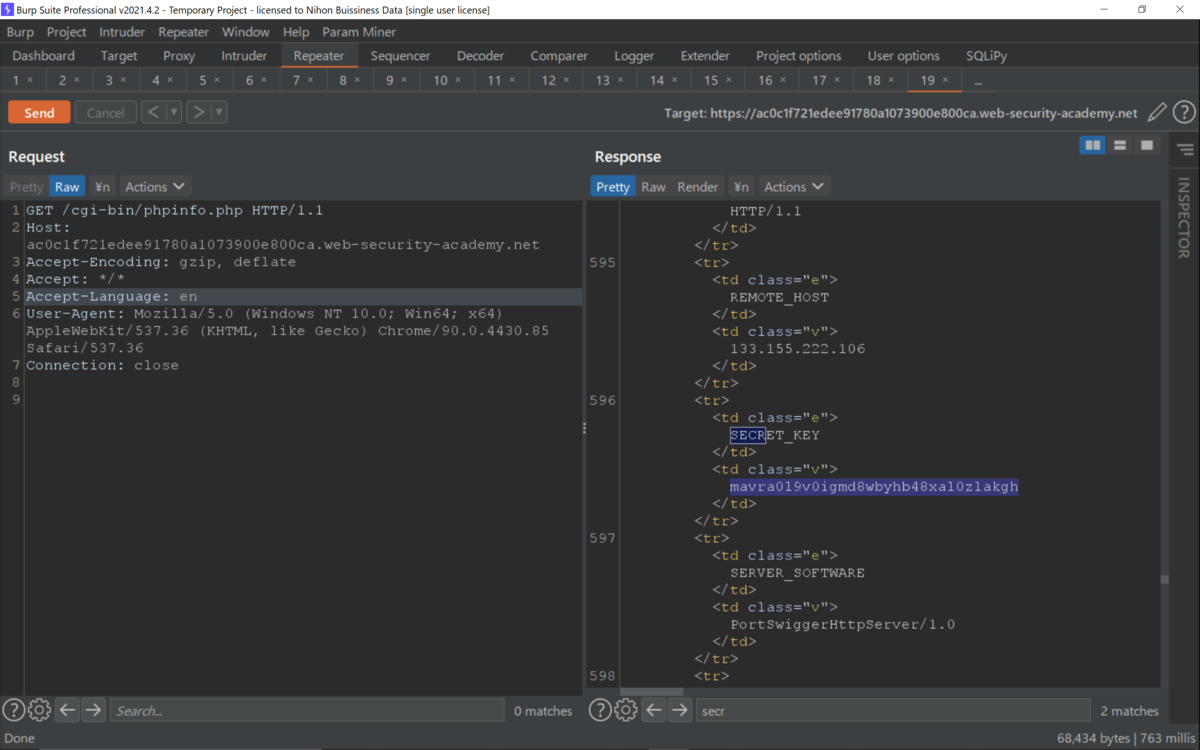
Task: Click the 133.155.222.106 IP value
Action: [797, 349]
